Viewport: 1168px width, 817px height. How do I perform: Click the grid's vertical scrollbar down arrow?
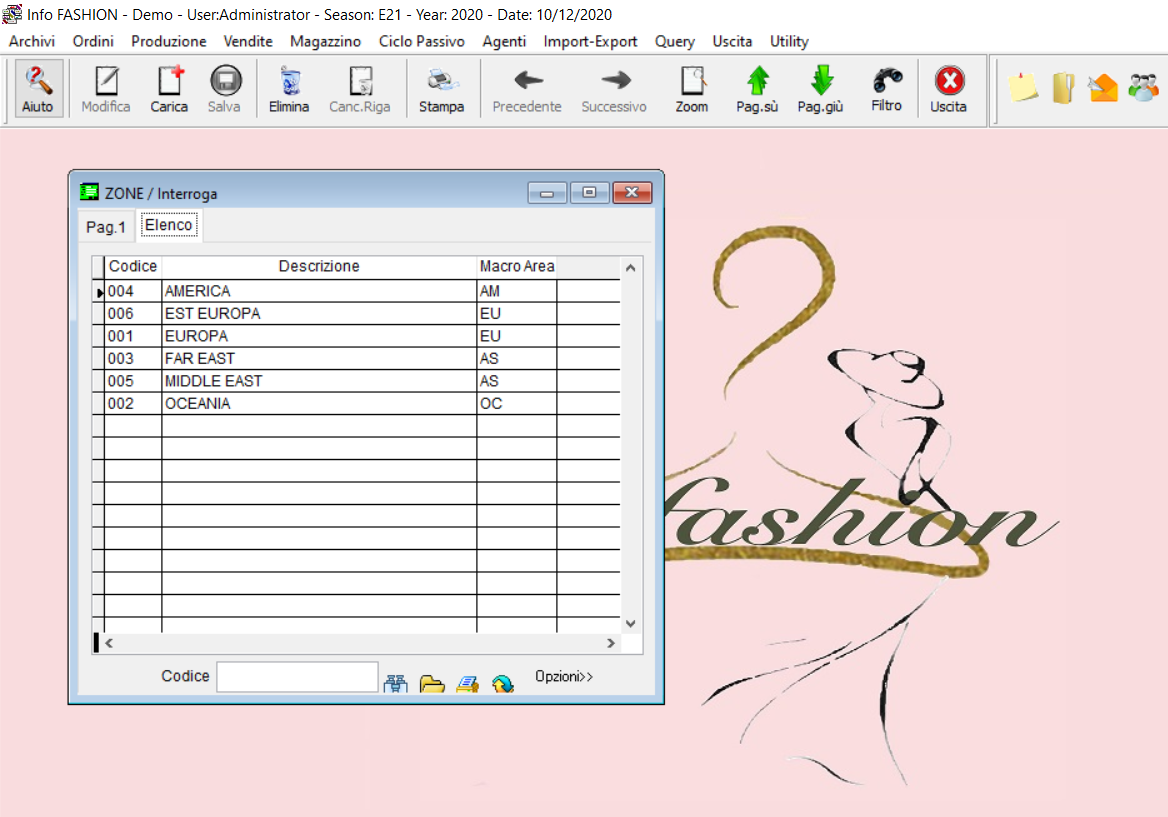click(630, 623)
